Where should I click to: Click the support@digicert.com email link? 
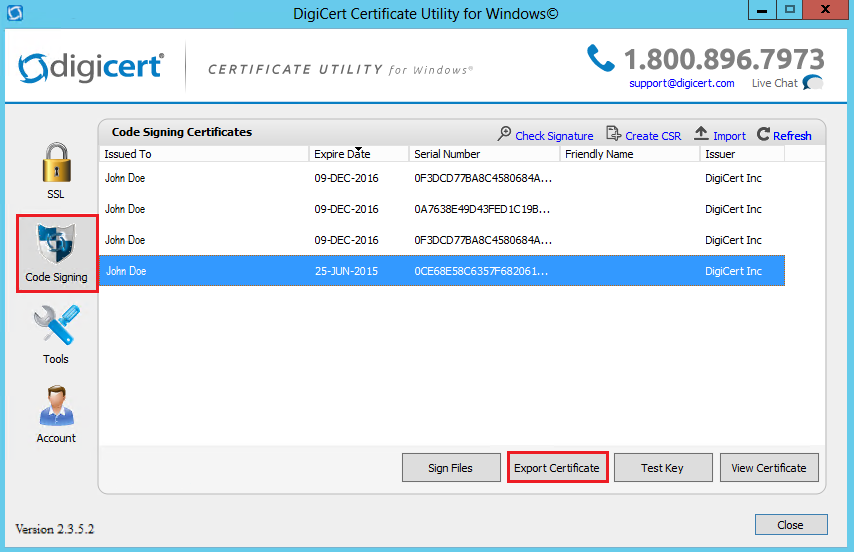(681, 83)
